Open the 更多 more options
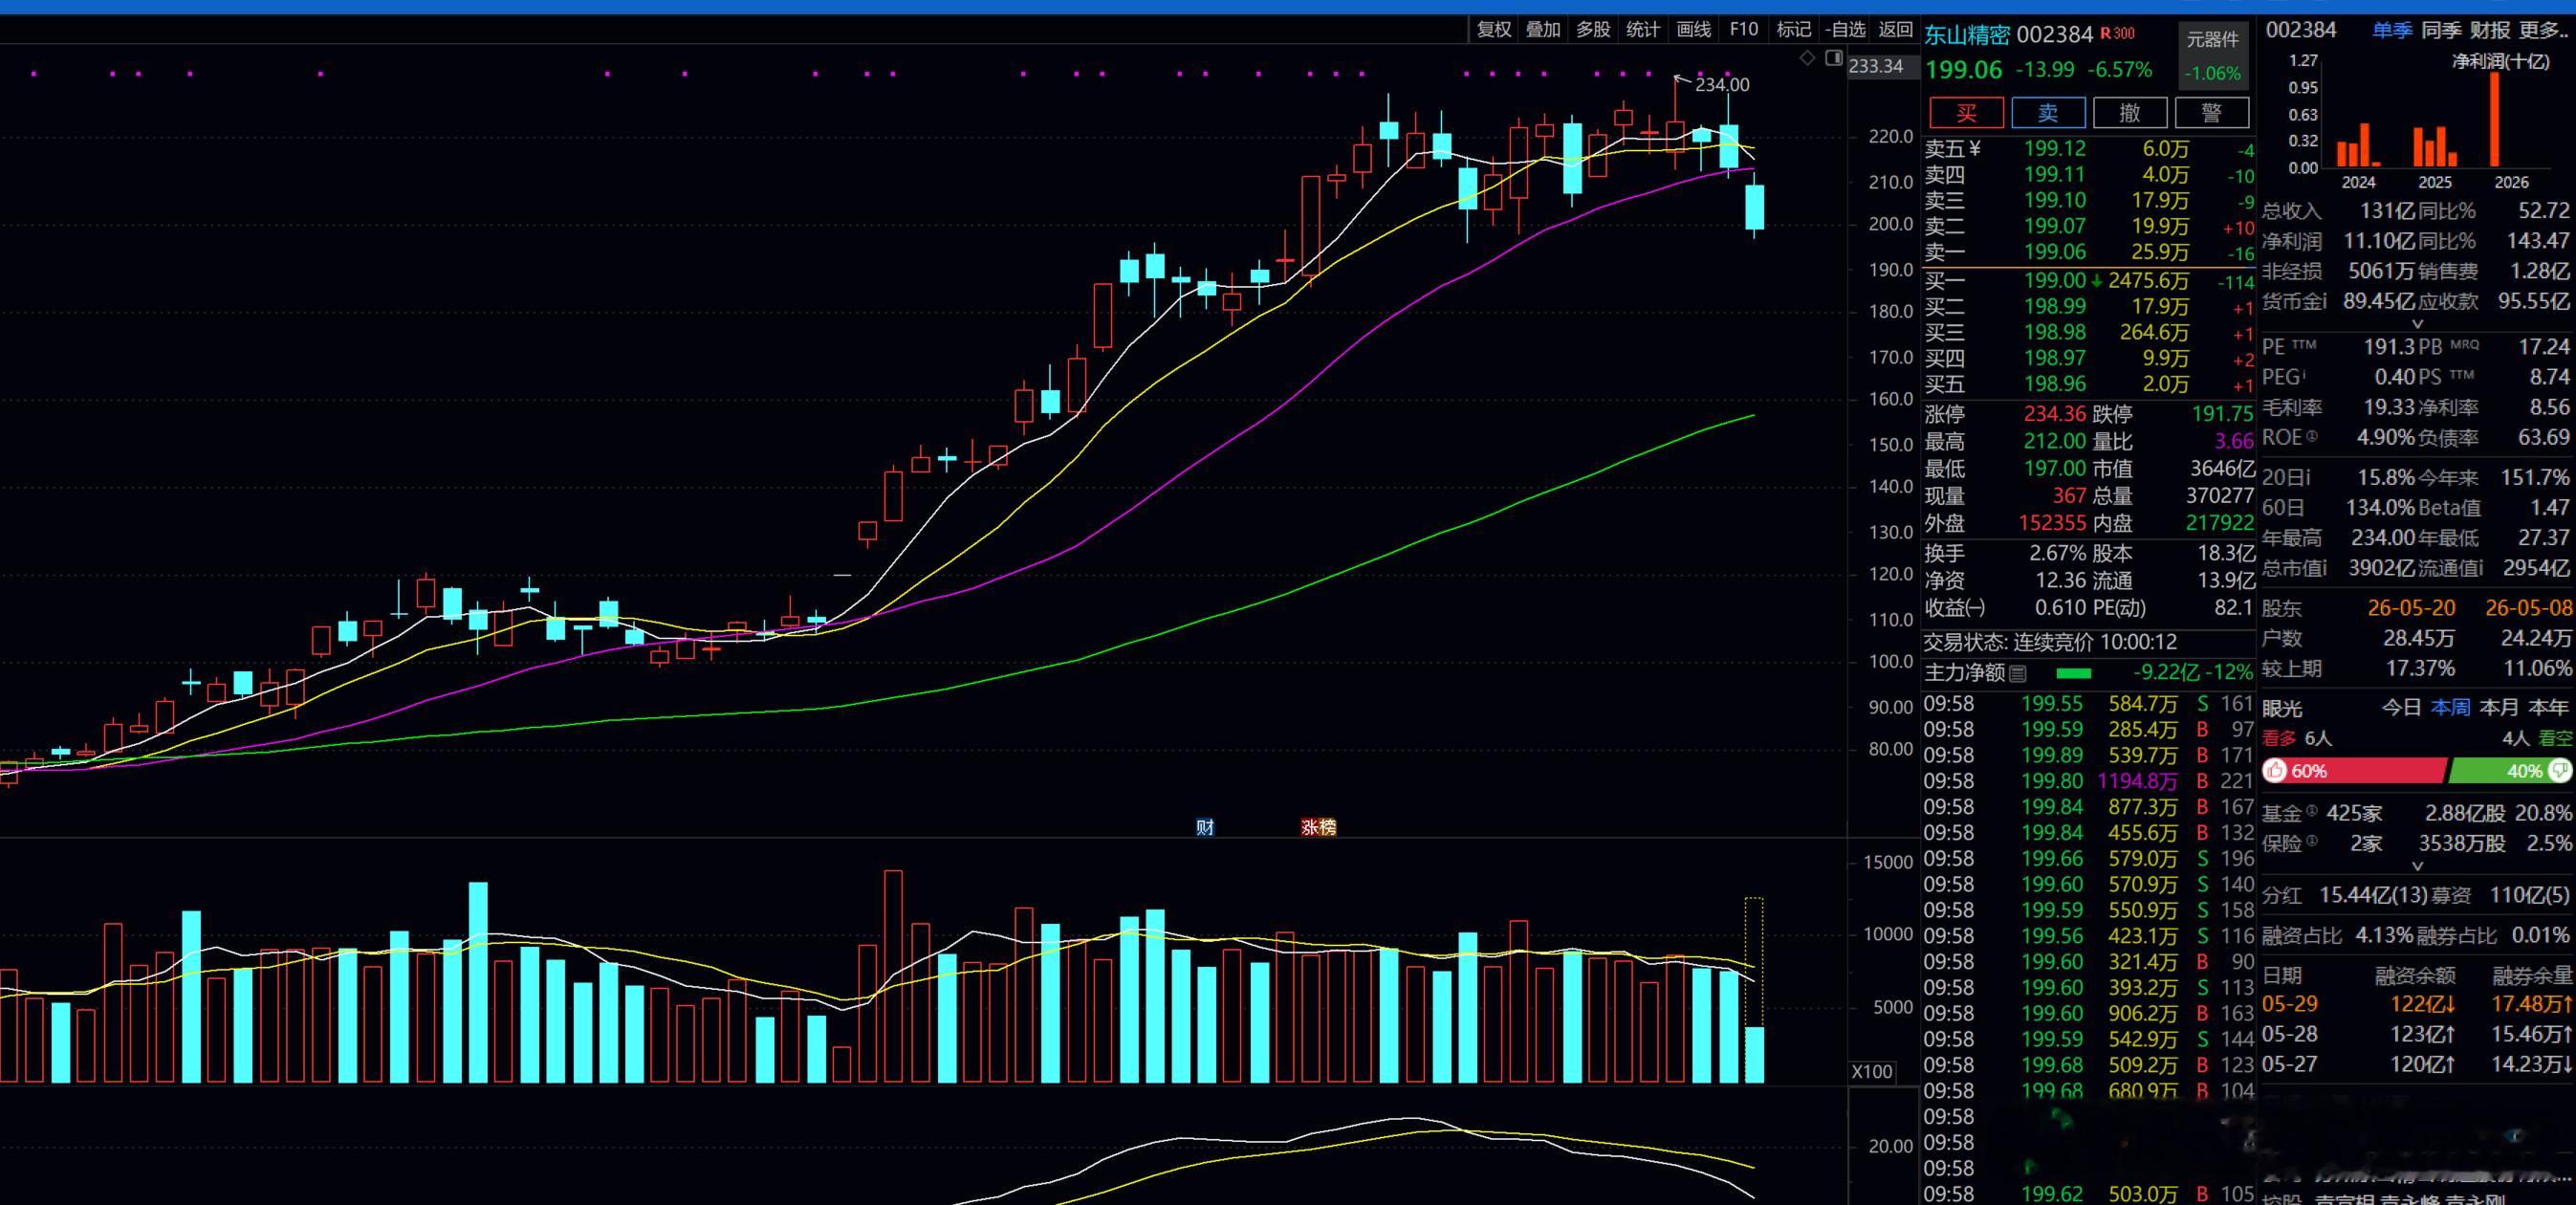This screenshot has width=2576, height=1205. (2542, 31)
